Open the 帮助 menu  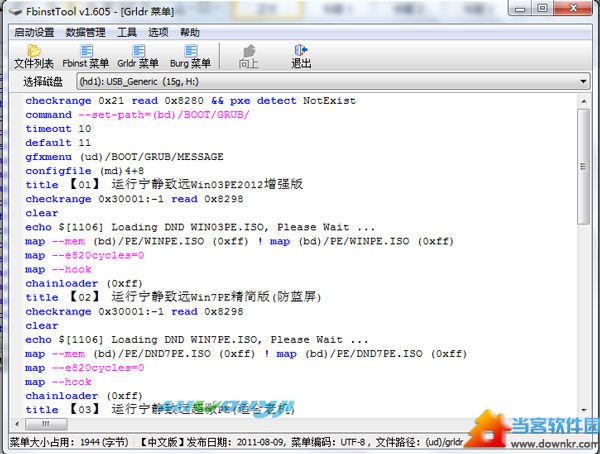(190, 33)
